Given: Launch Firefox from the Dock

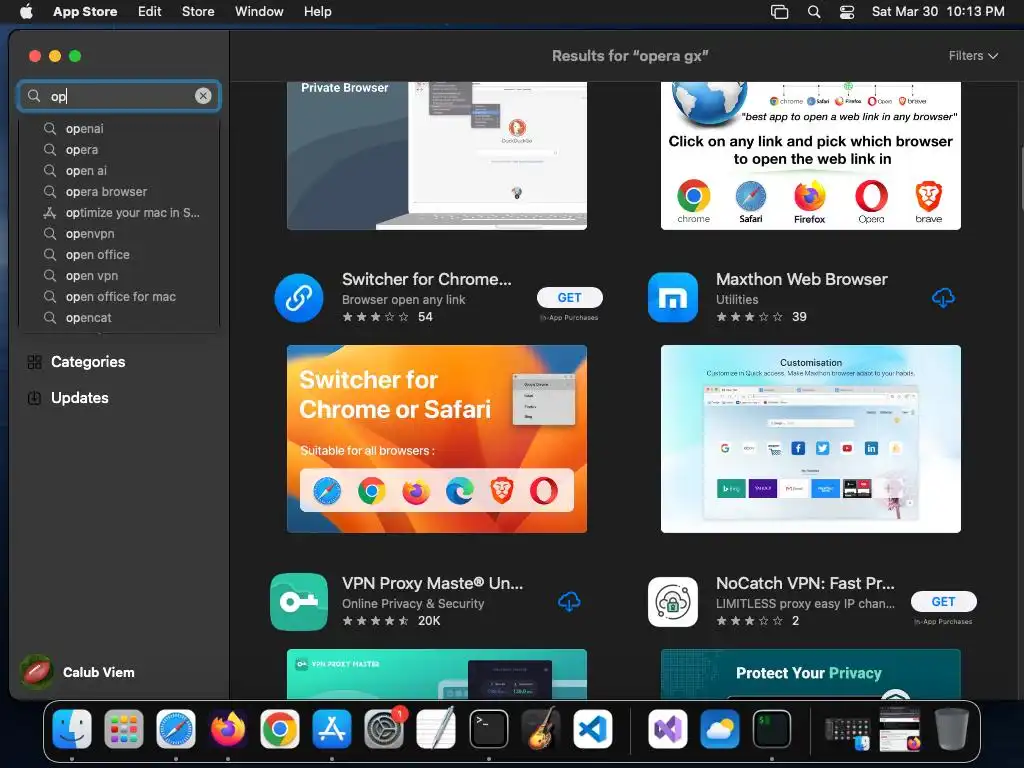Looking at the screenshot, I should click(x=228, y=729).
